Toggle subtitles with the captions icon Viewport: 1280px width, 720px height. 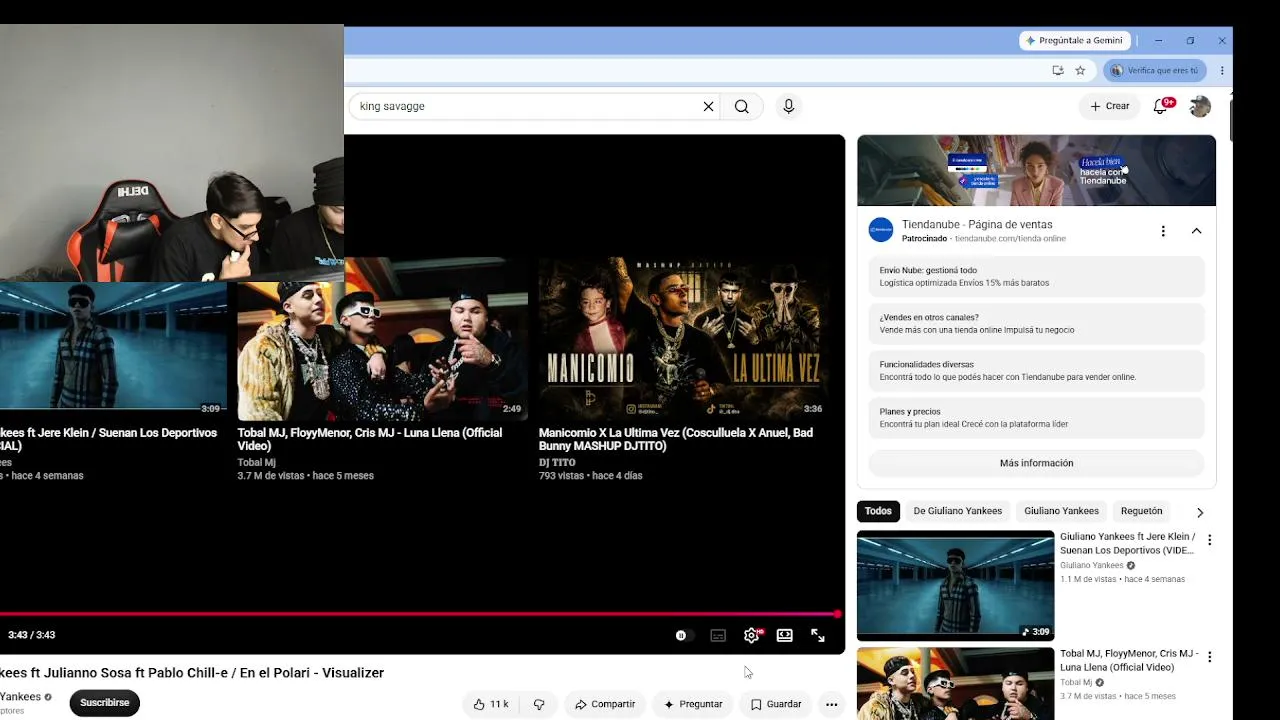tap(718, 635)
